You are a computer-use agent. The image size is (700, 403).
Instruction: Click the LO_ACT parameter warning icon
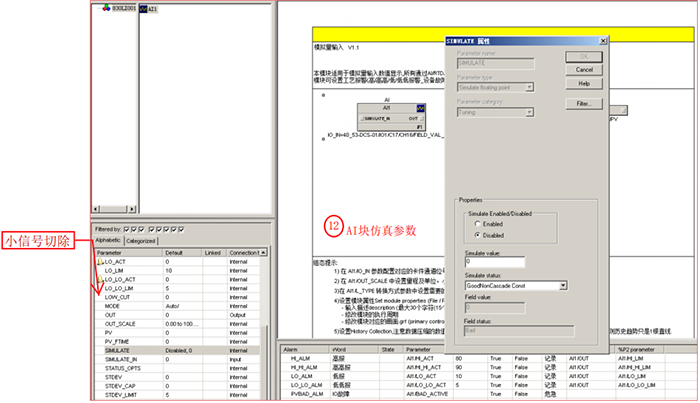pyautogui.click(x=100, y=260)
